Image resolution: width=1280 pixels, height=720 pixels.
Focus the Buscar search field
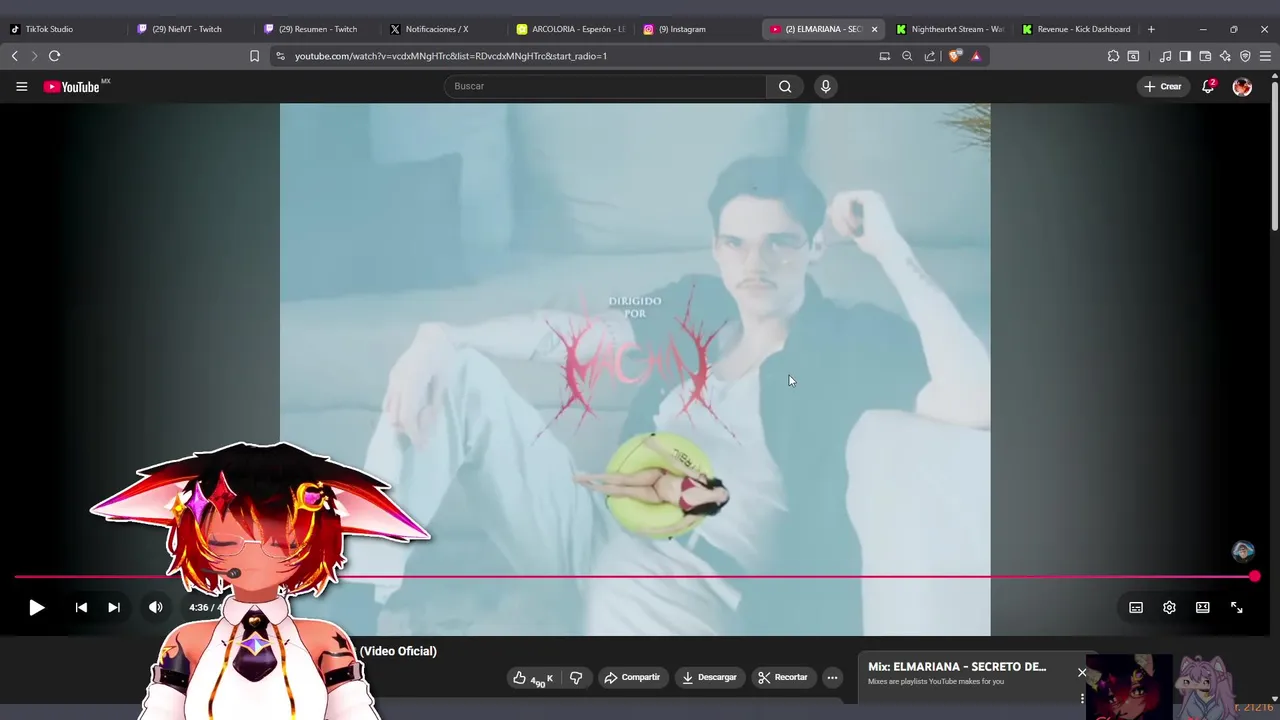click(x=605, y=87)
